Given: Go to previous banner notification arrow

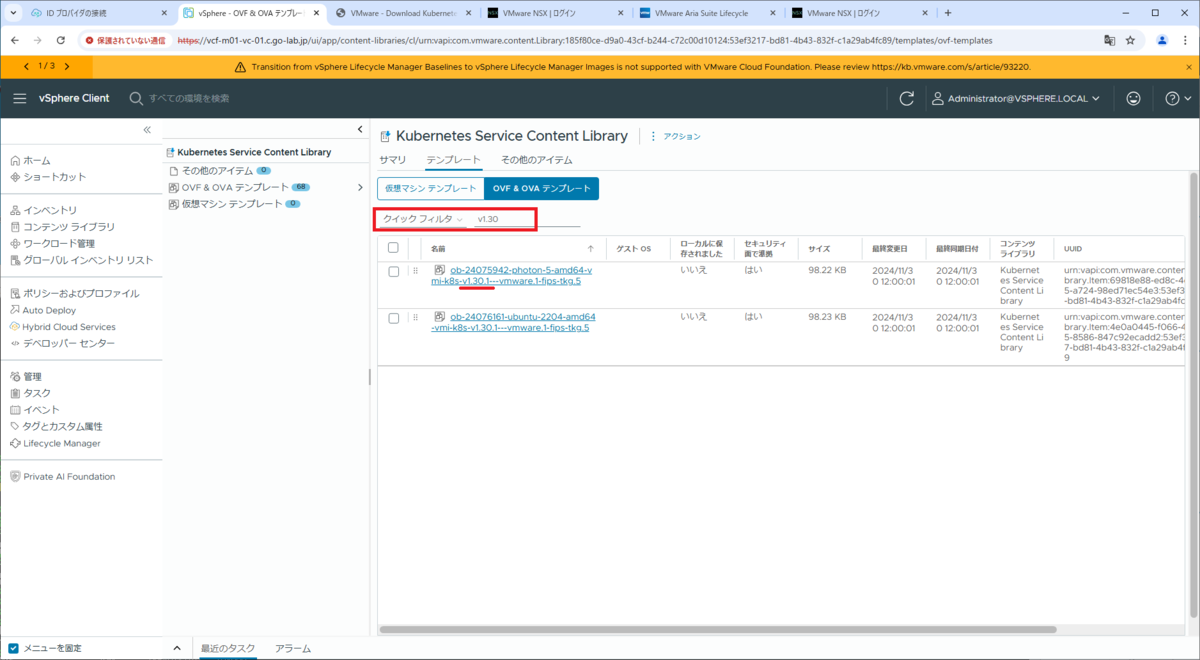Looking at the screenshot, I should (26, 66).
